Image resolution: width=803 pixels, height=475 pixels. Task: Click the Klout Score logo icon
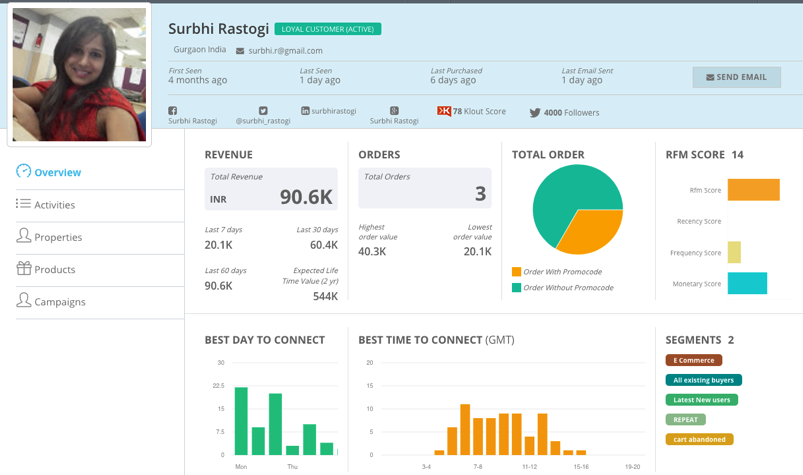tap(443, 111)
